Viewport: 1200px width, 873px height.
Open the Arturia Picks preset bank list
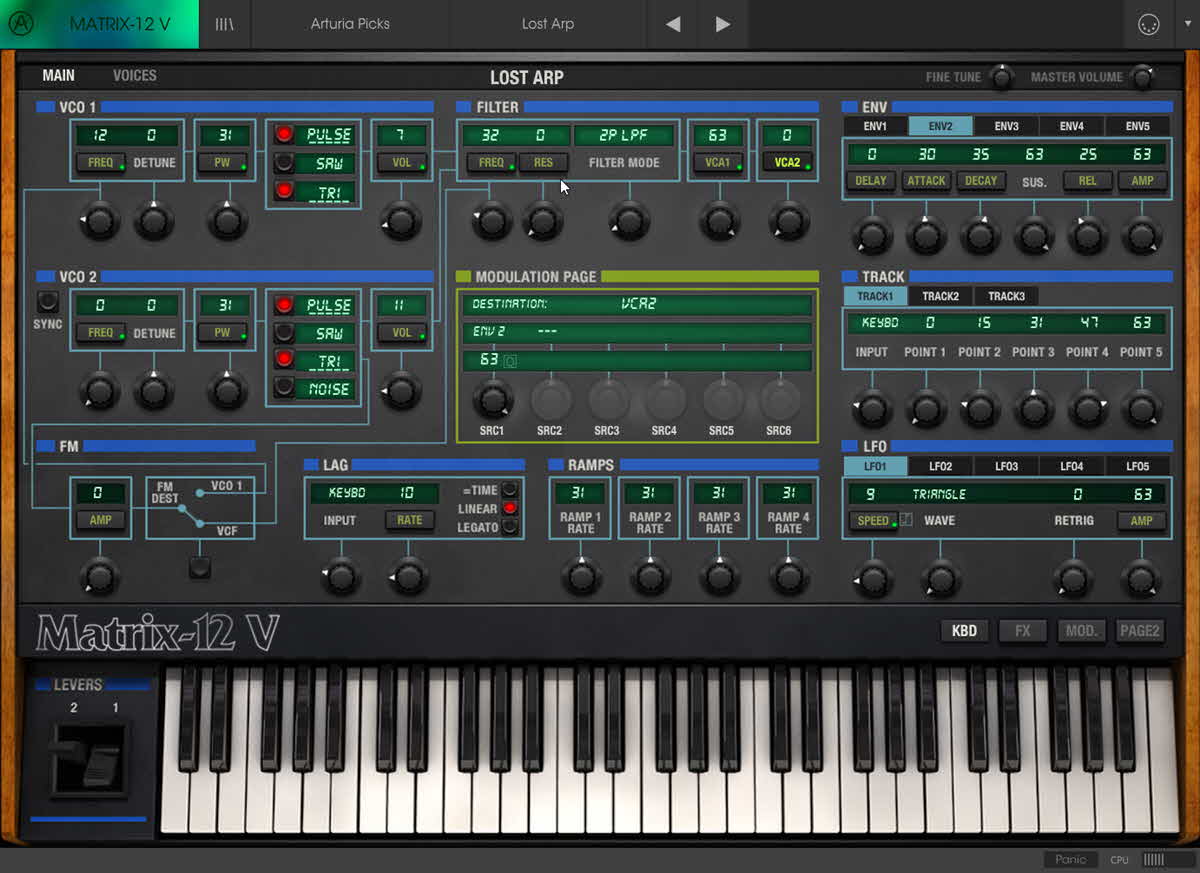pos(350,24)
